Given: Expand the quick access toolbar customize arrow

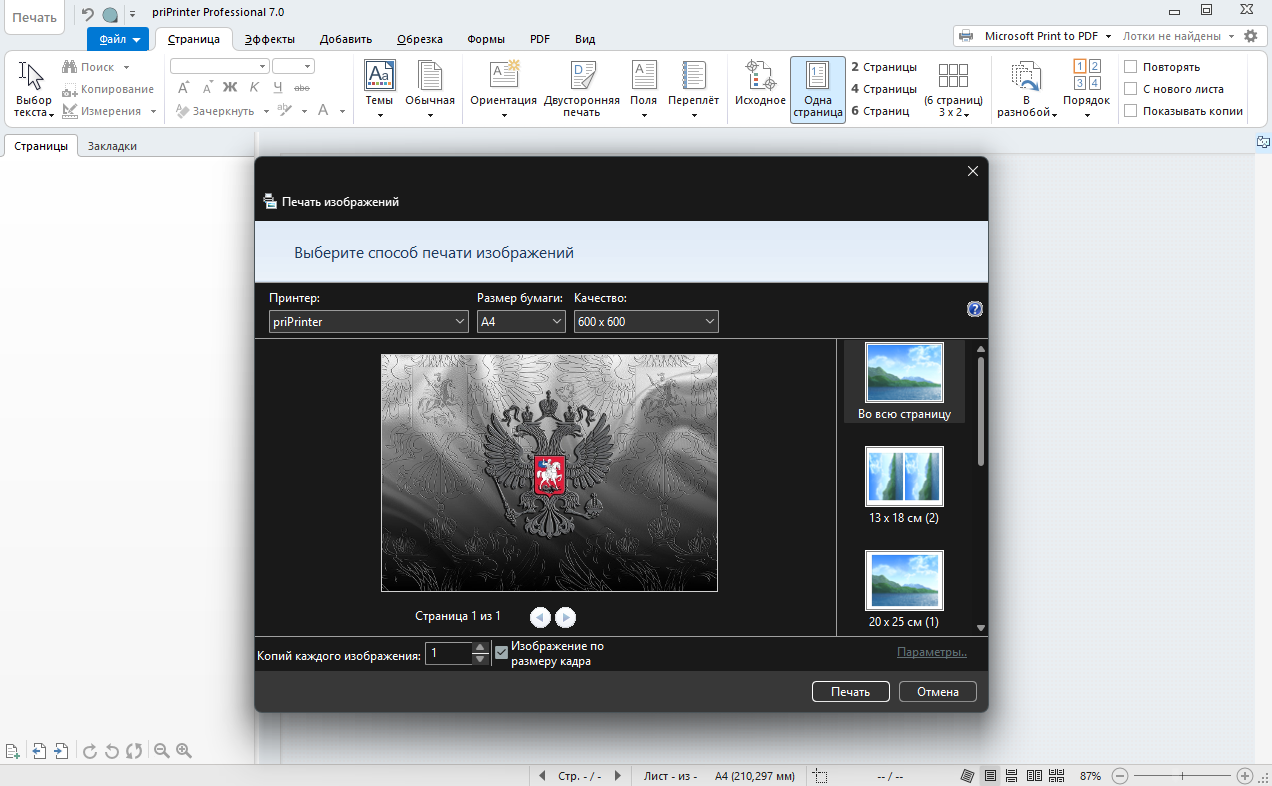Looking at the screenshot, I should 132,15.
